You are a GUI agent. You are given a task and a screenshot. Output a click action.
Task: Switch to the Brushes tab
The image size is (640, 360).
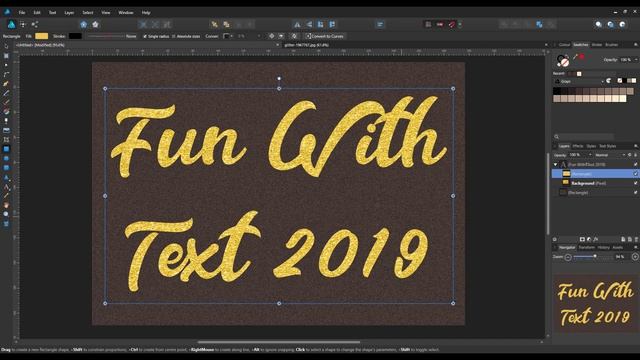tap(612, 45)
